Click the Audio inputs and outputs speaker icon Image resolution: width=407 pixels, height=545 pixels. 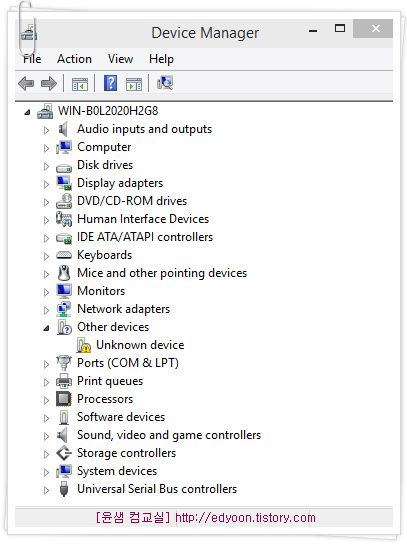63,129
